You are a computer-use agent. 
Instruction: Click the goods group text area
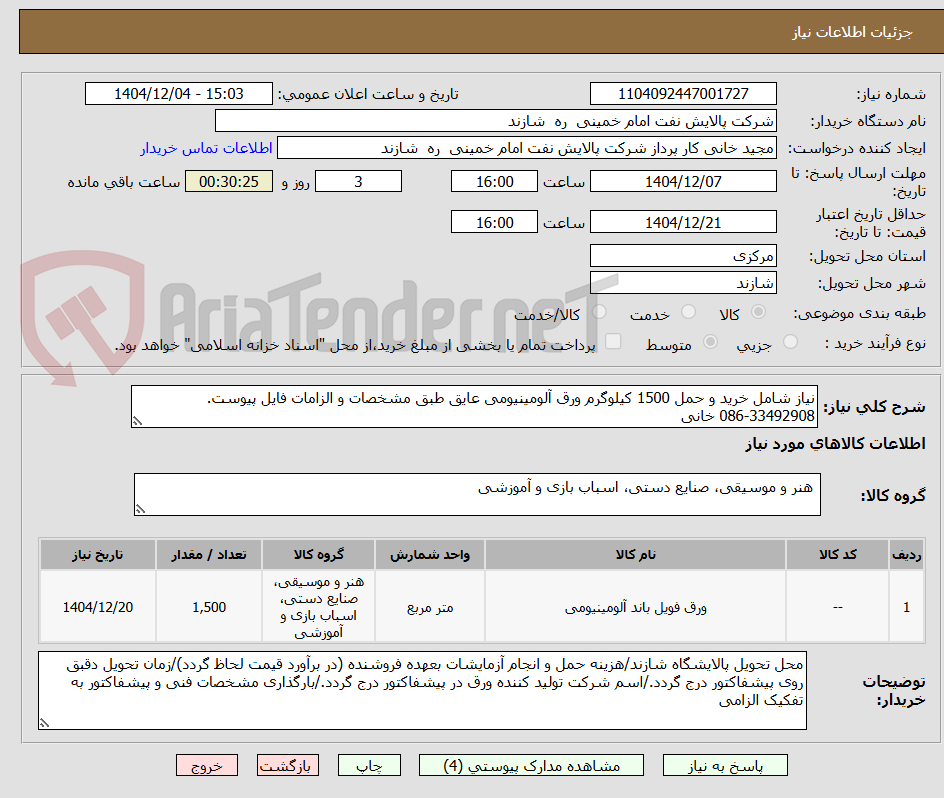click(x=477, y=494)
